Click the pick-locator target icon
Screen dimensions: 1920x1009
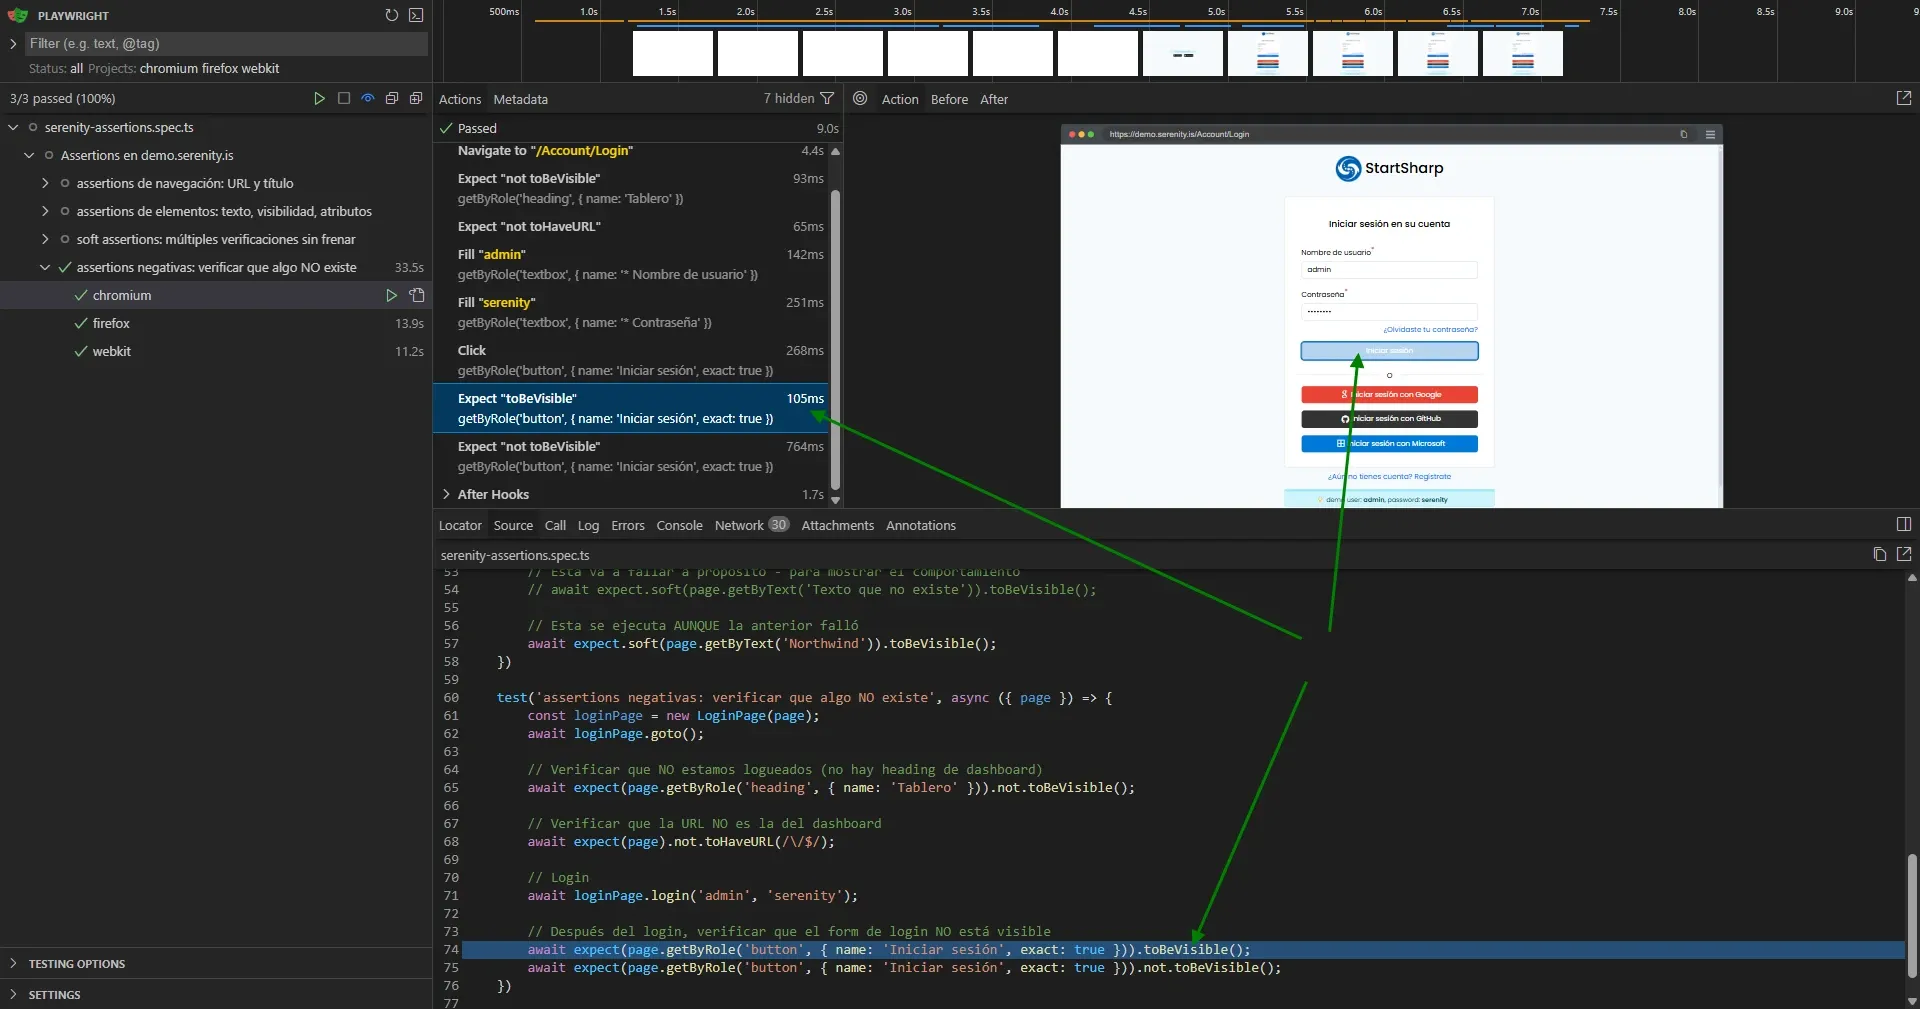point(859,99)
